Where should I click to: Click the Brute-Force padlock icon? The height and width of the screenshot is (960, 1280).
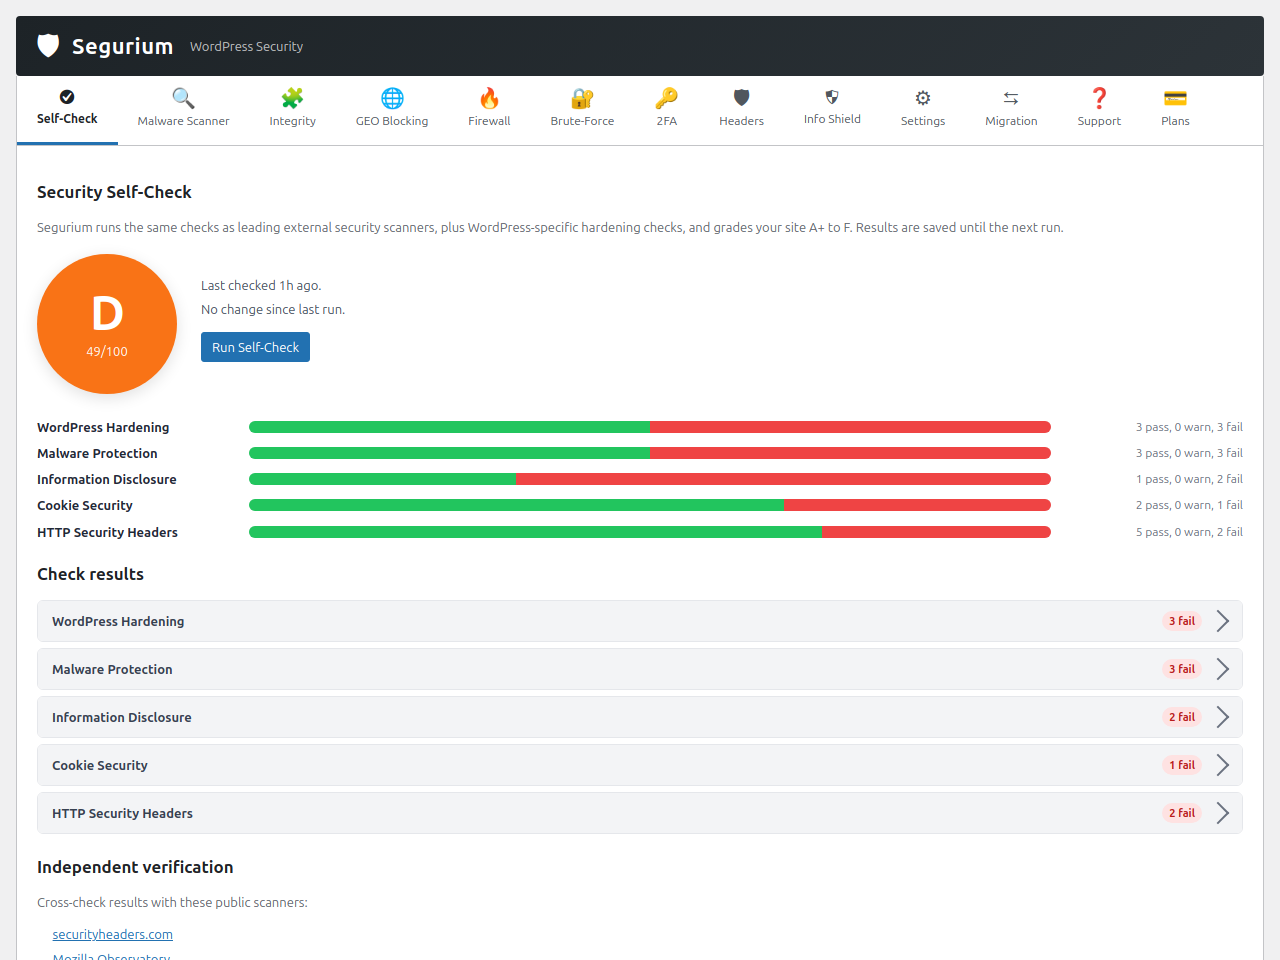point(582,98)
